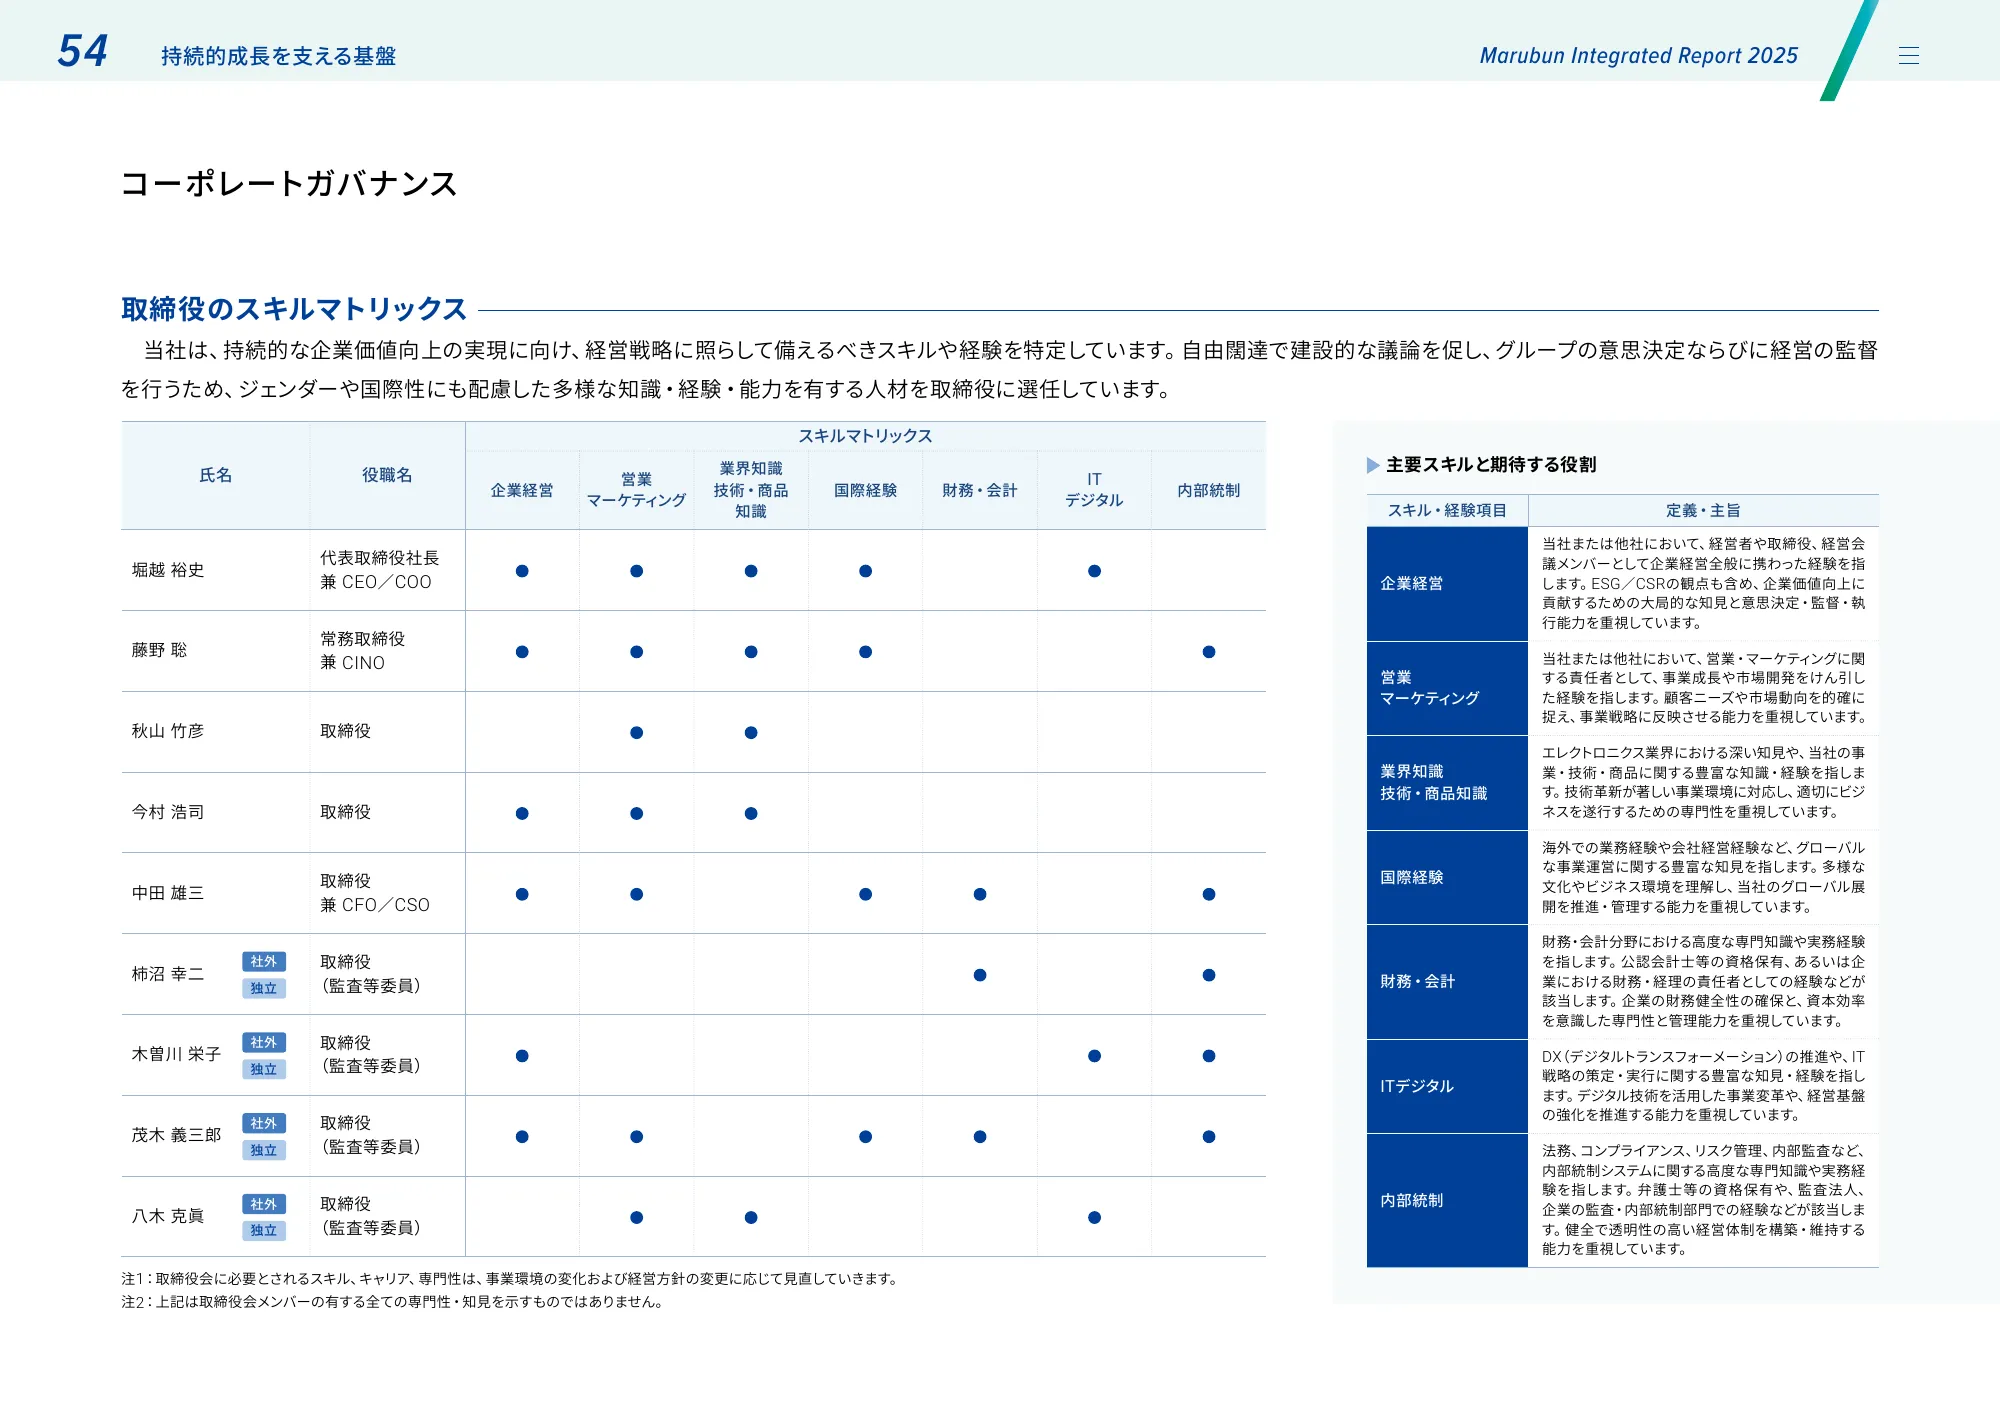Click the skill dot for 堀越 裕史 under 企業経営

click(521, 570)
